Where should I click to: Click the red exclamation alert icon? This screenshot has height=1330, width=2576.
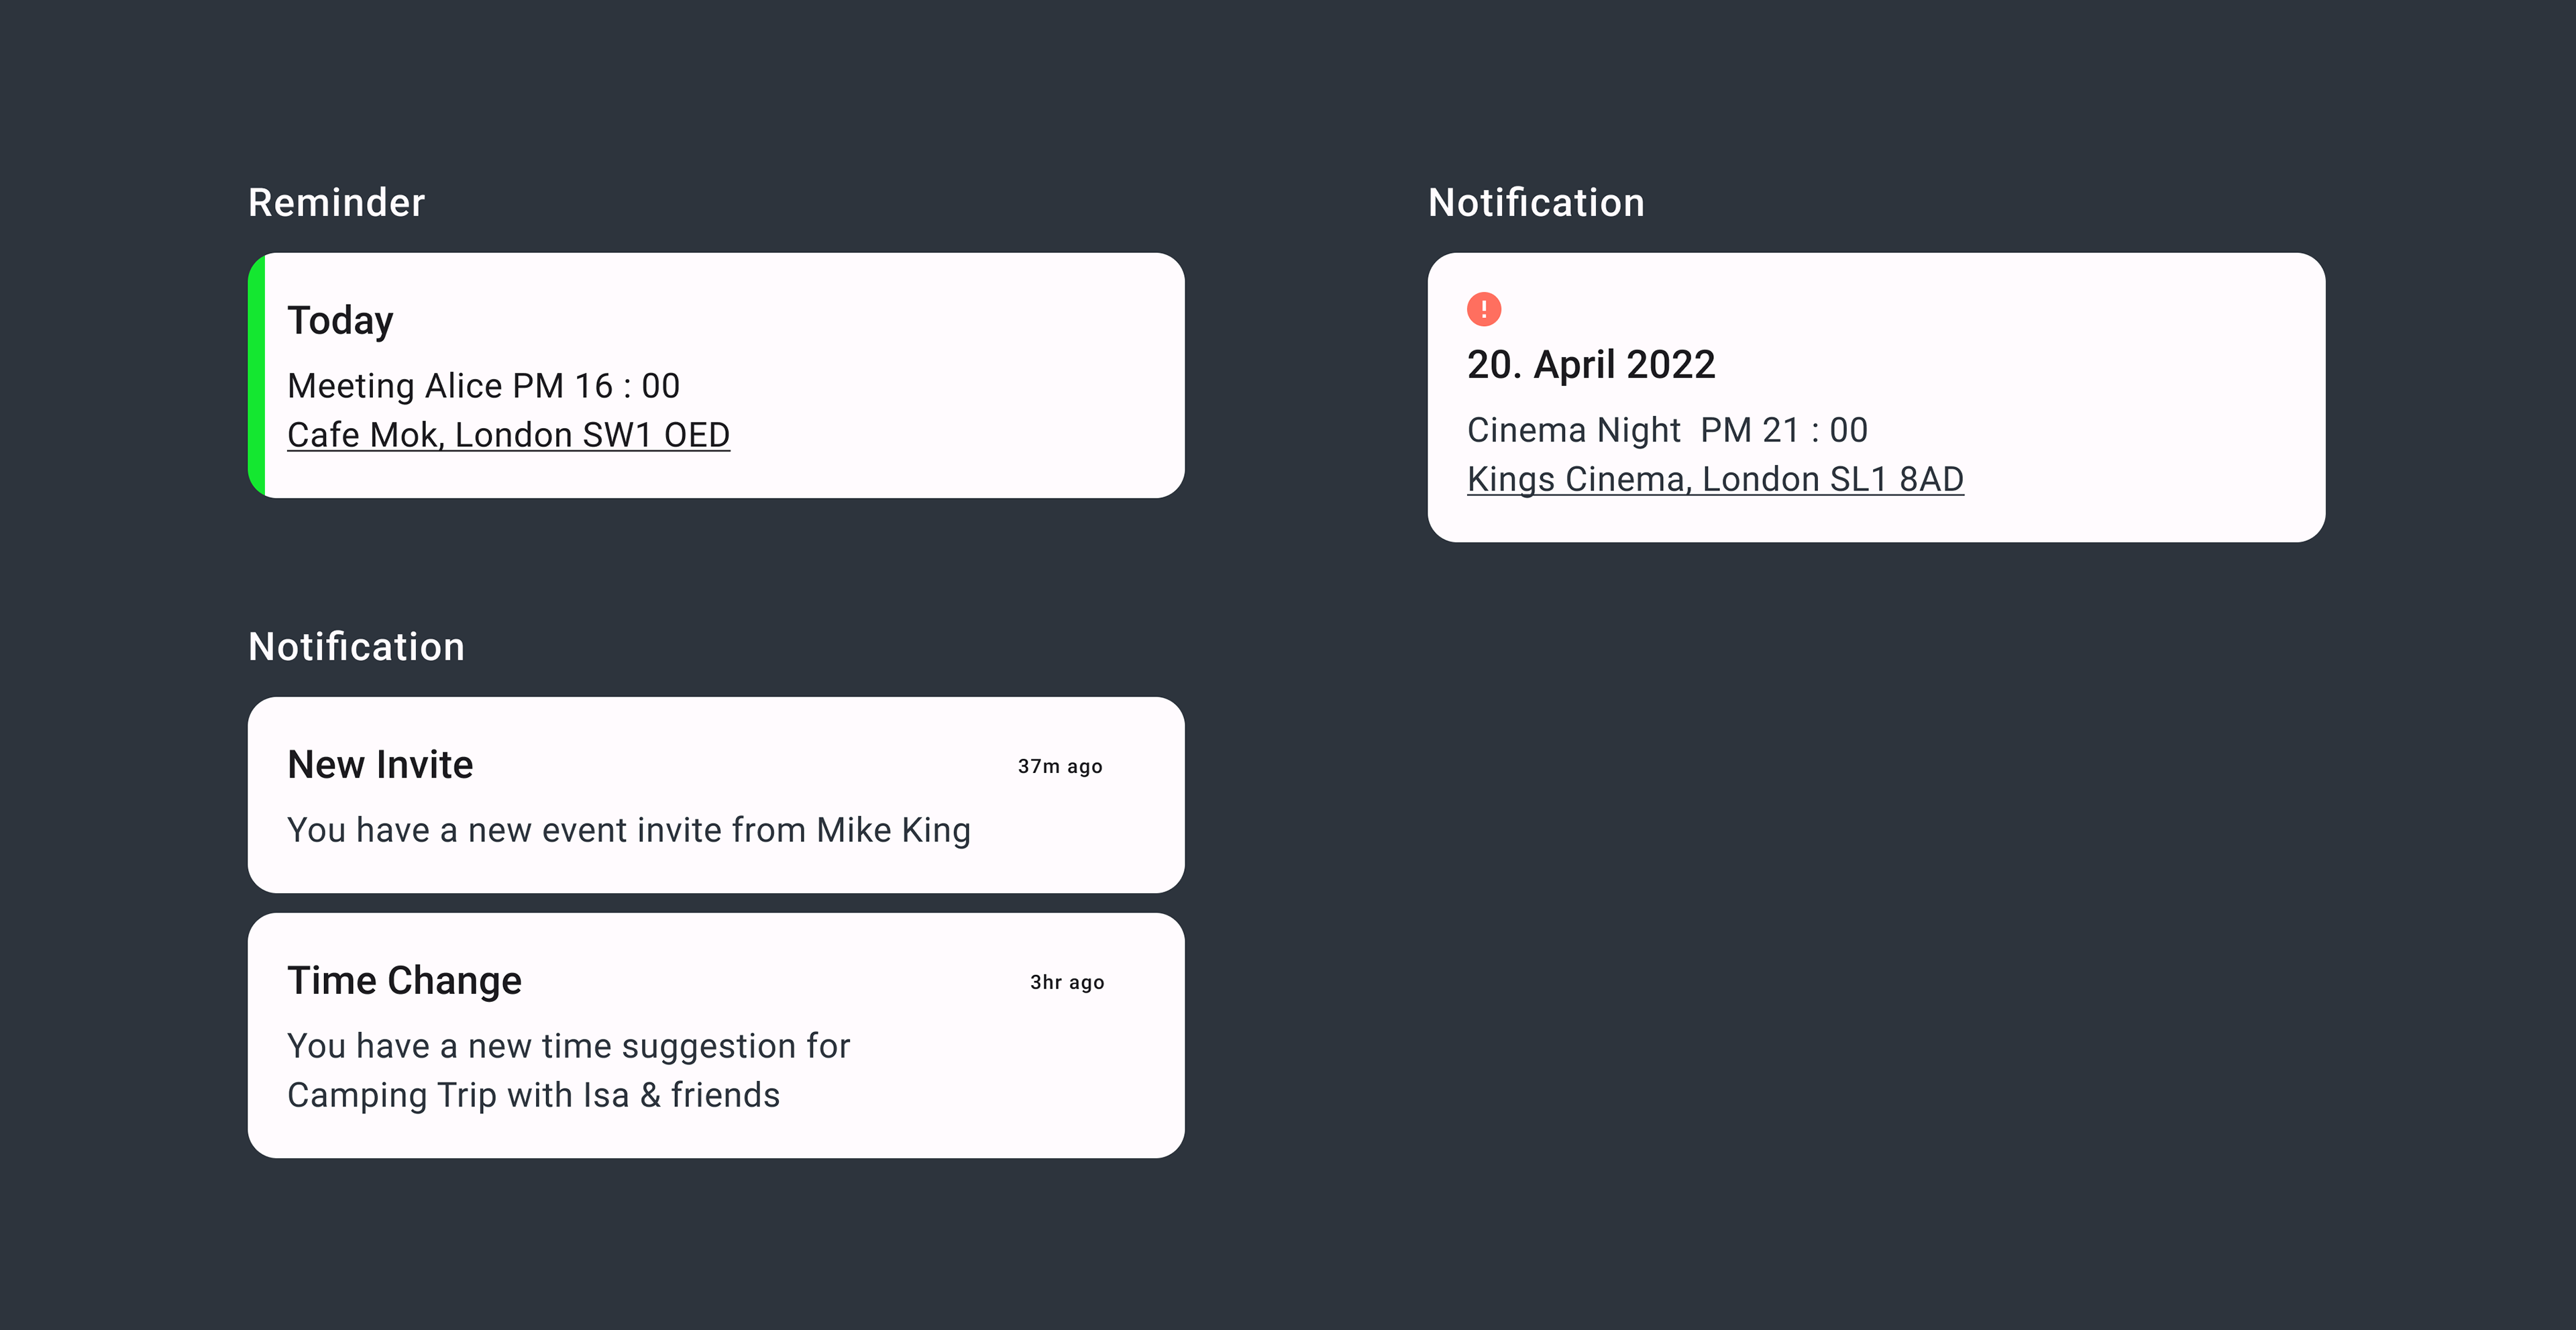click(1483, 309)
